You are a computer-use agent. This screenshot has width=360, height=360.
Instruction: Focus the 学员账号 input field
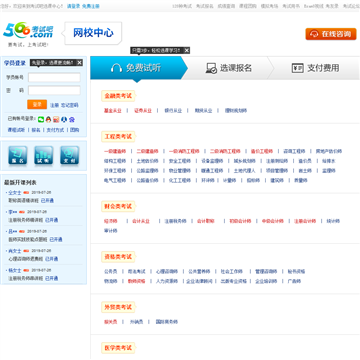[54, 77]
